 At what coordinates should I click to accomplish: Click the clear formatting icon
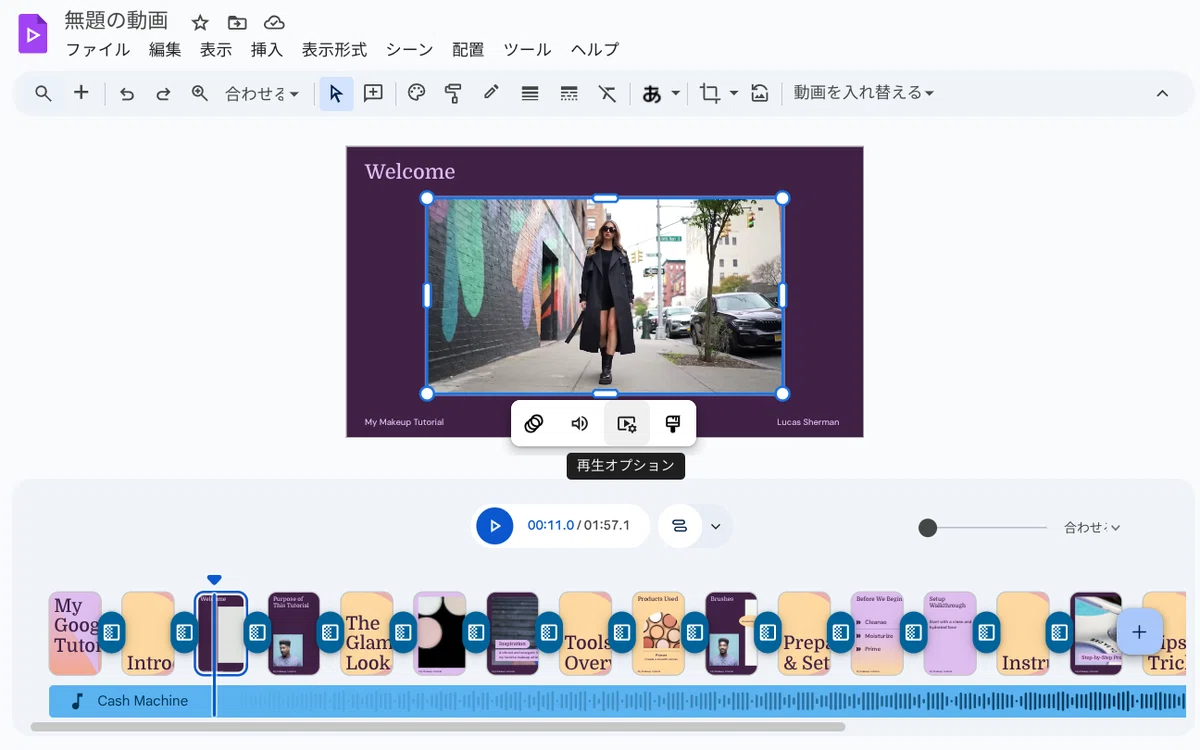click(607, 93)
